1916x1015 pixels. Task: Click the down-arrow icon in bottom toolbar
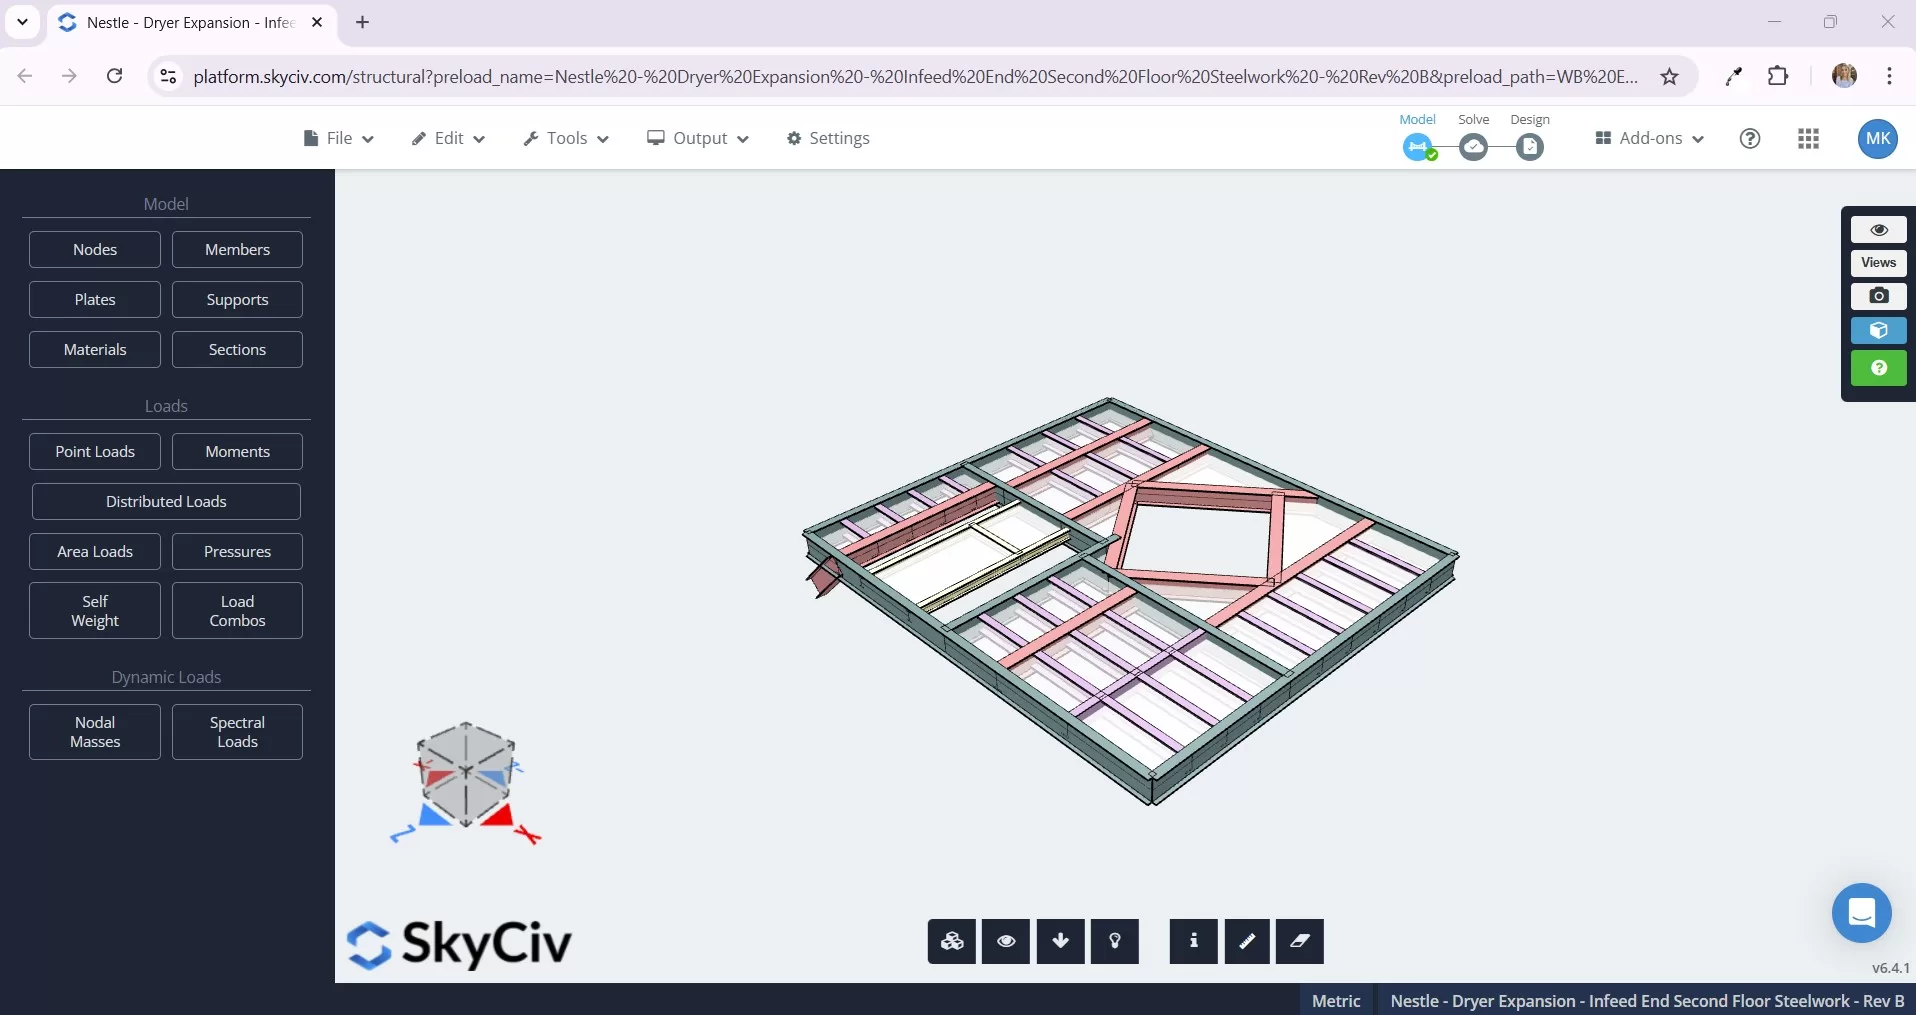pyautogui.click(x=1060, y=941)
